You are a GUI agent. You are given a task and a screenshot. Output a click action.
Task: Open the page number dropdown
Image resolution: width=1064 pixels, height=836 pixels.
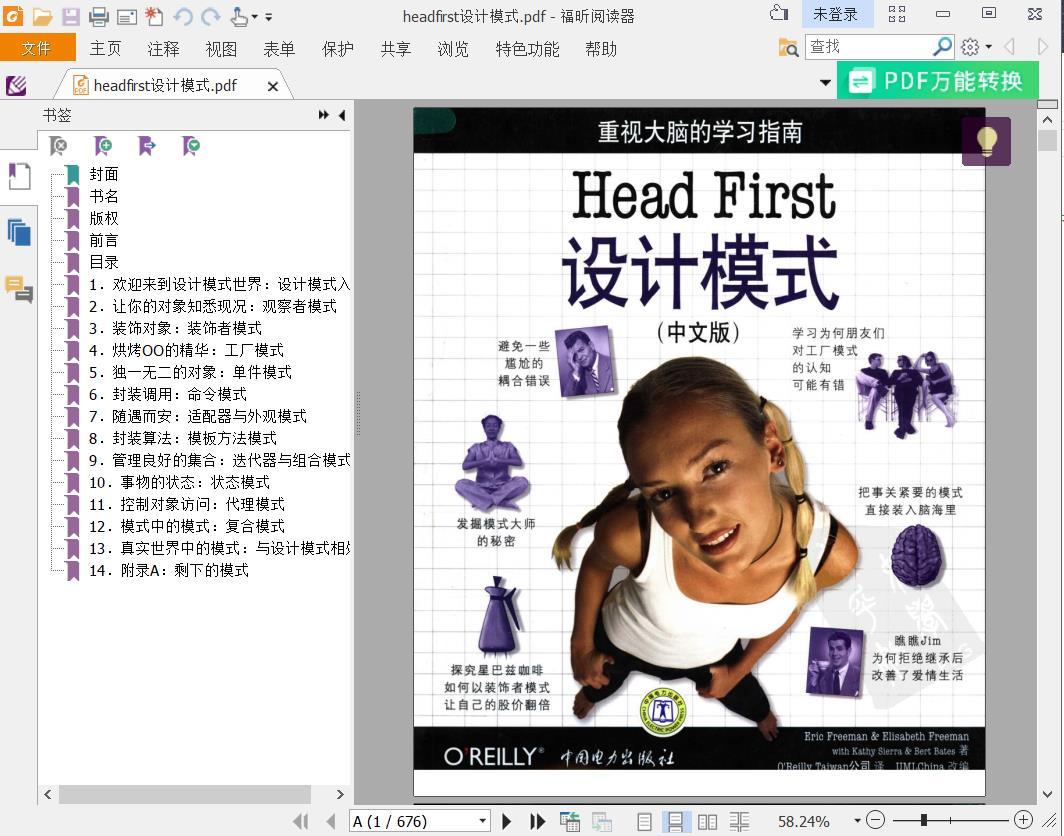pos(482,821)
